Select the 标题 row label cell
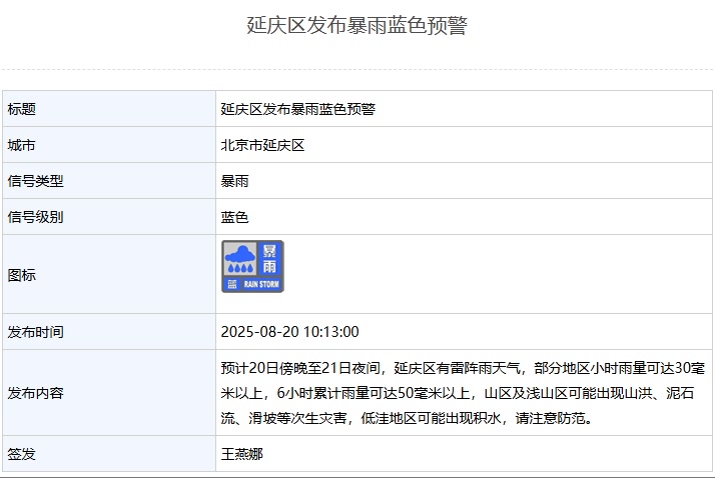 click(x=22, y=109)
